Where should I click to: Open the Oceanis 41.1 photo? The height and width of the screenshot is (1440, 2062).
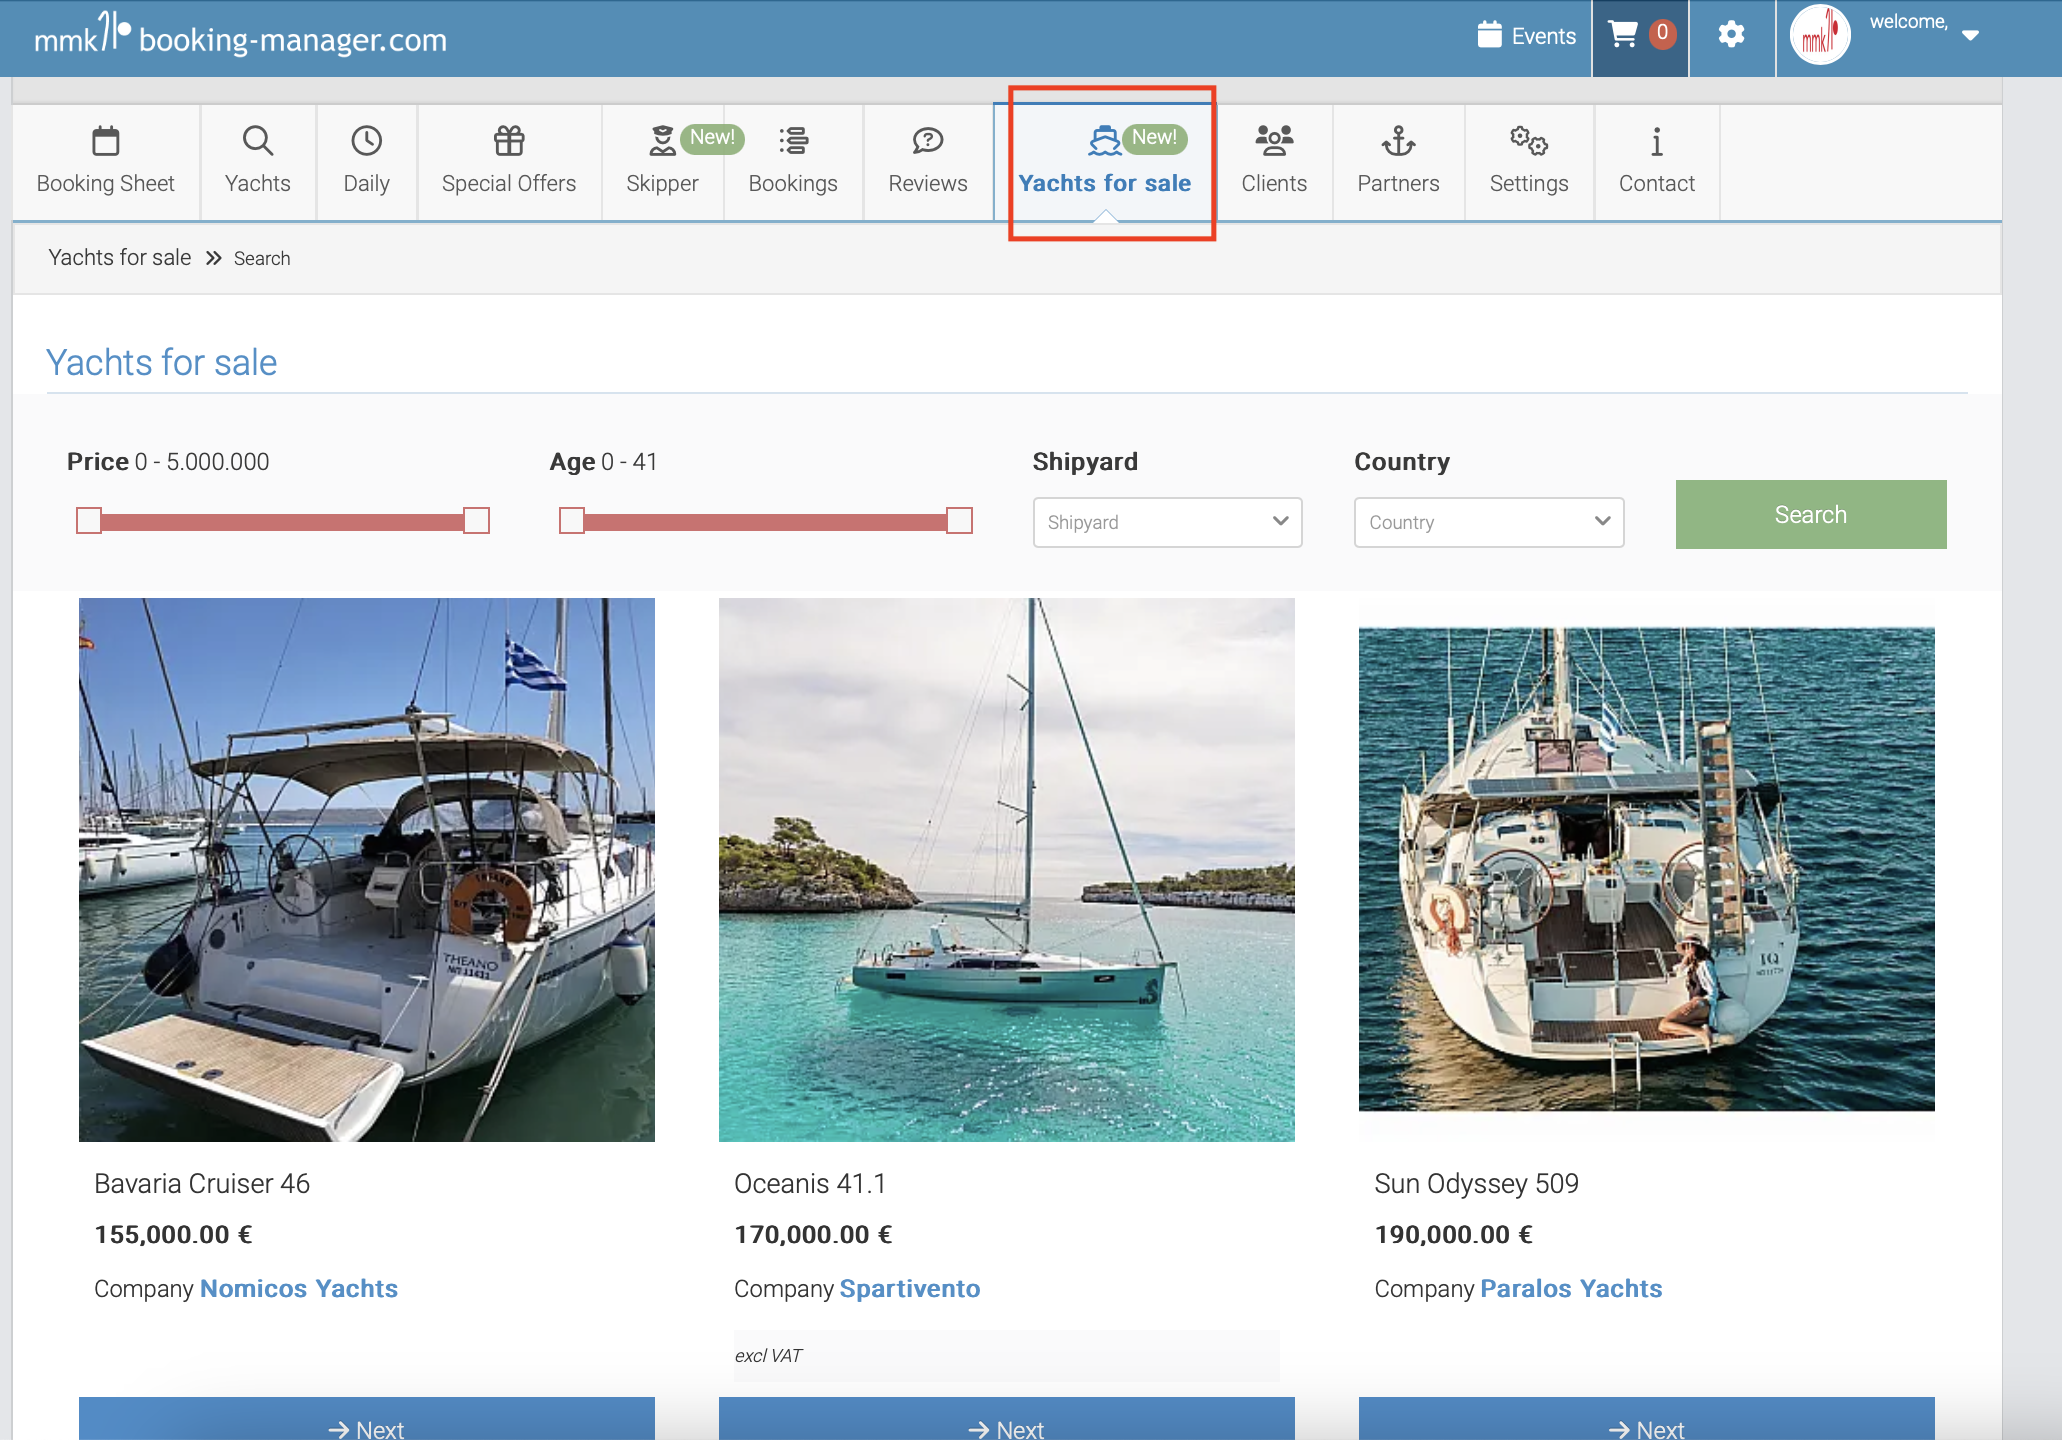(1007, 870)
